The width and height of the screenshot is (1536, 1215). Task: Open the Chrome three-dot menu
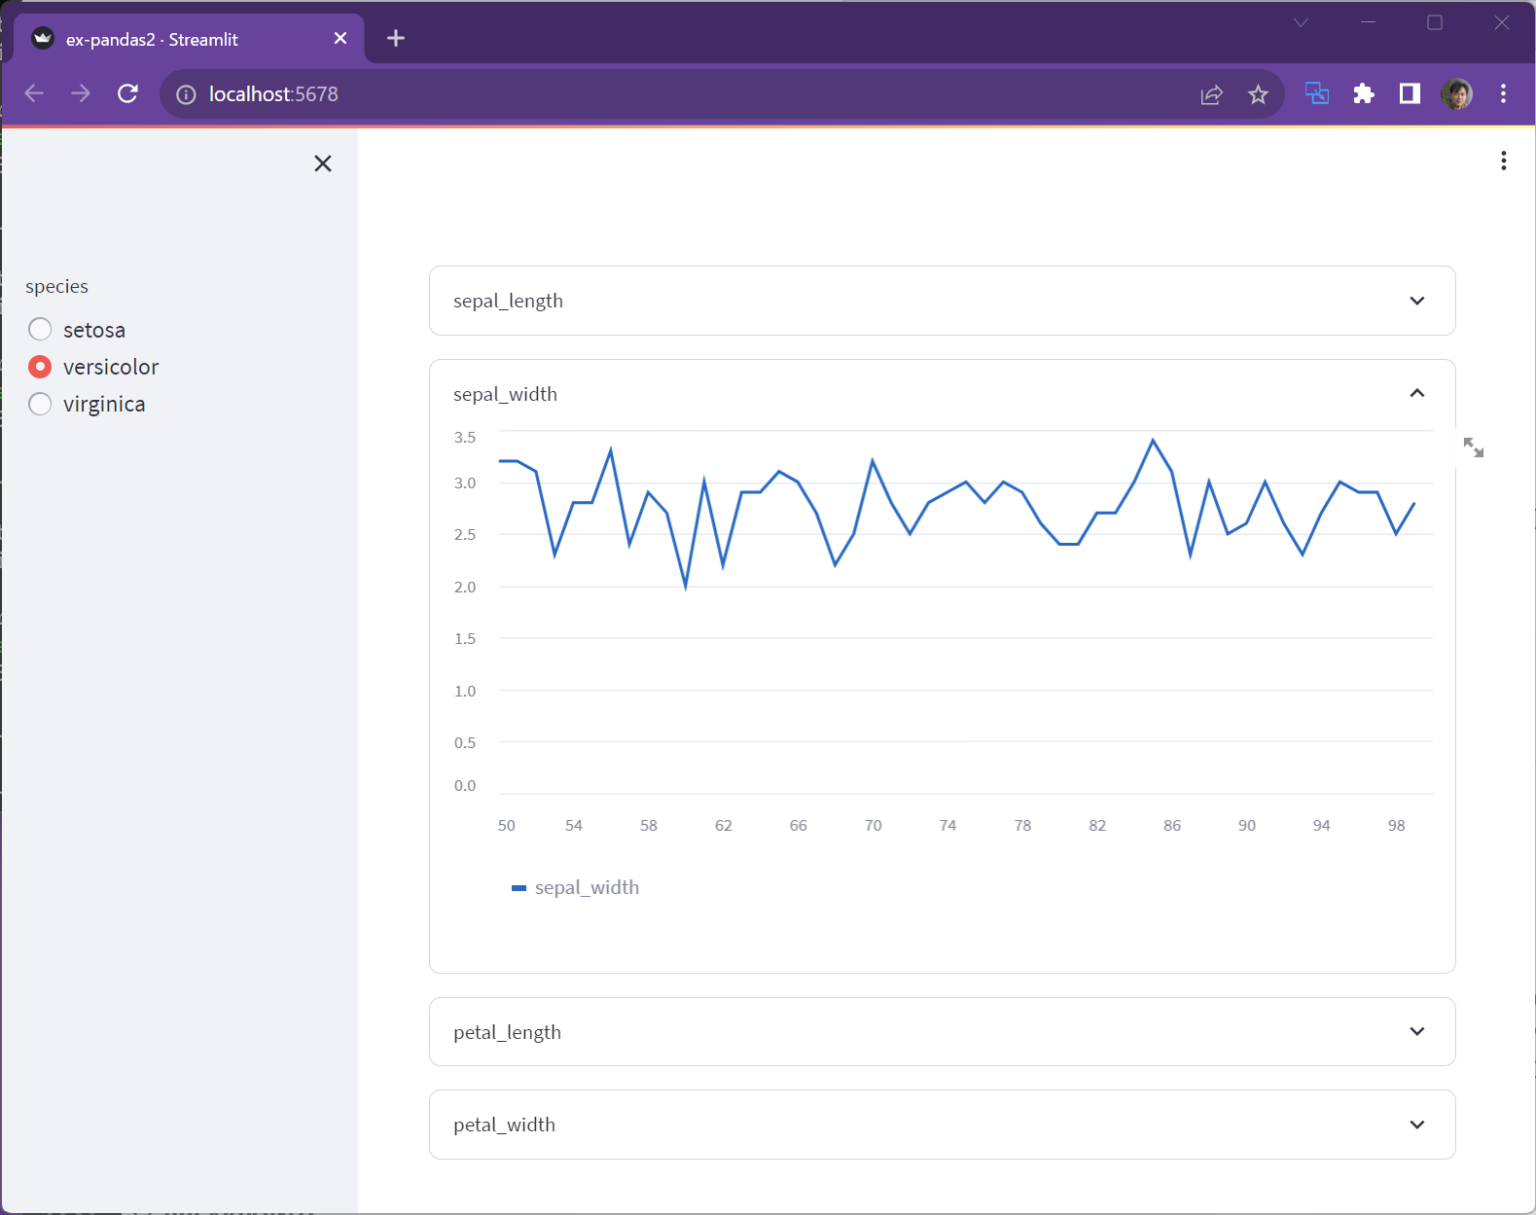point(1502,93)
